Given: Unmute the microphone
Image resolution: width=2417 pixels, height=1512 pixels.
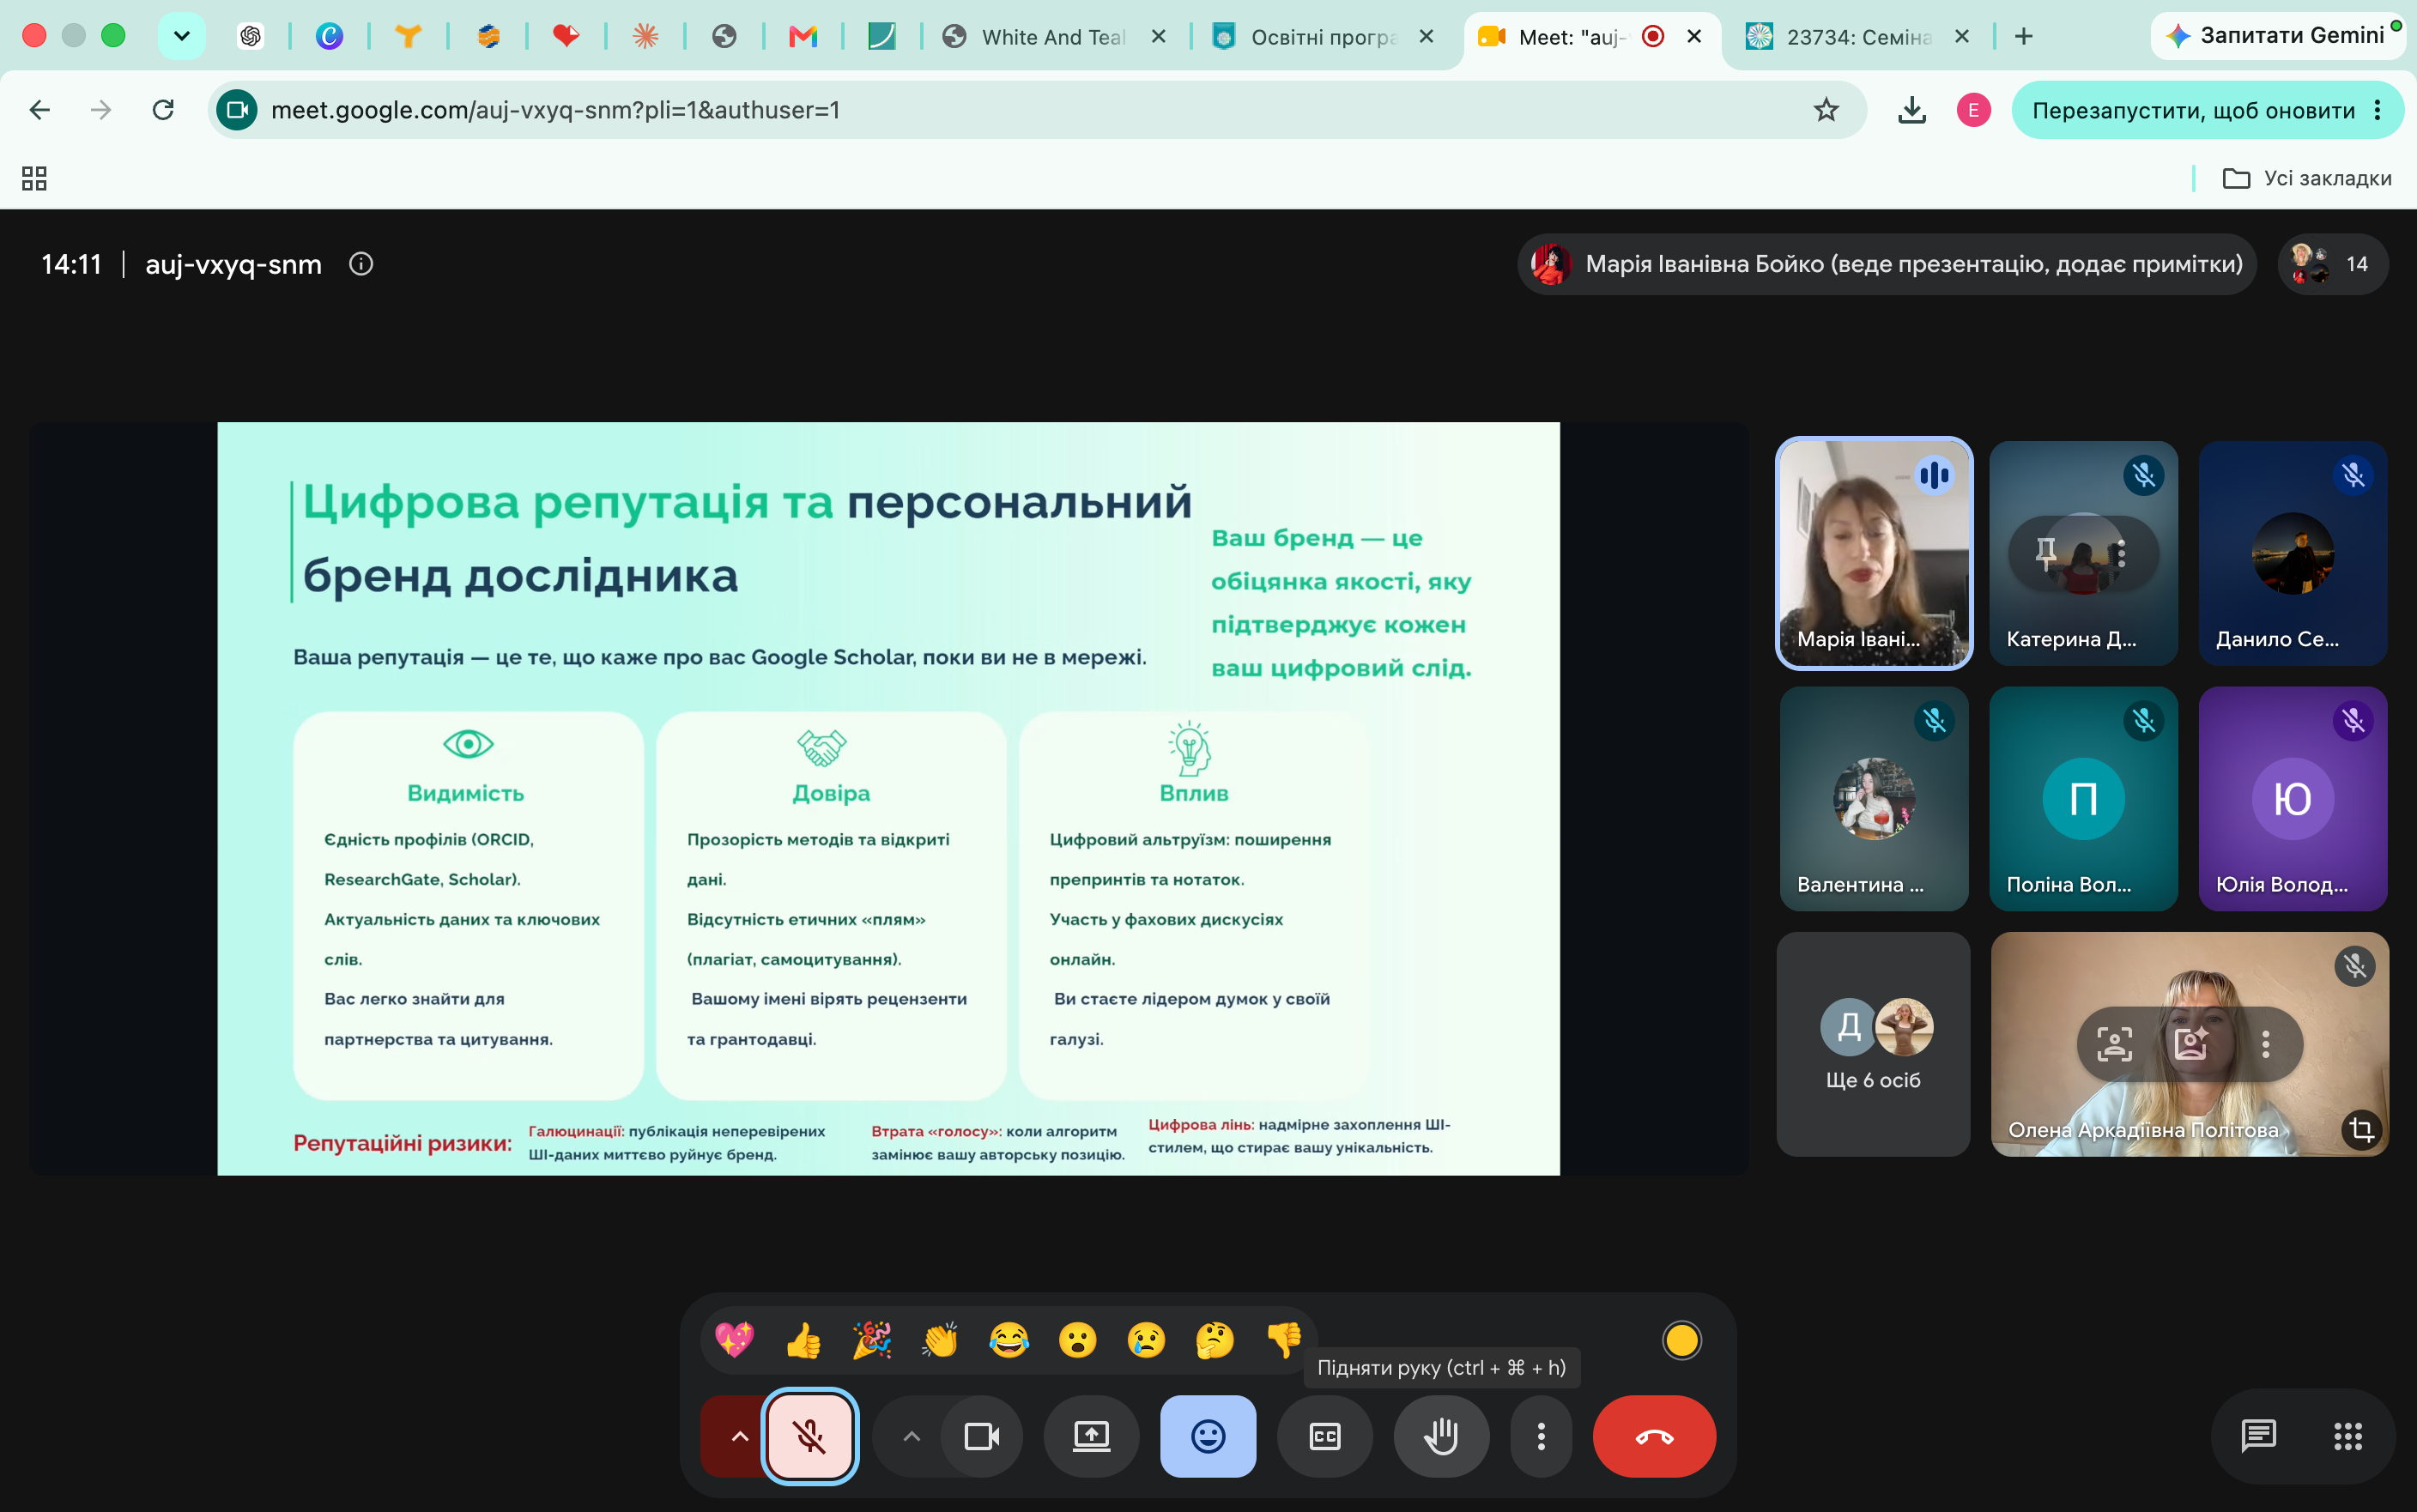Looking at the screenshot, I should point(810,1436).
